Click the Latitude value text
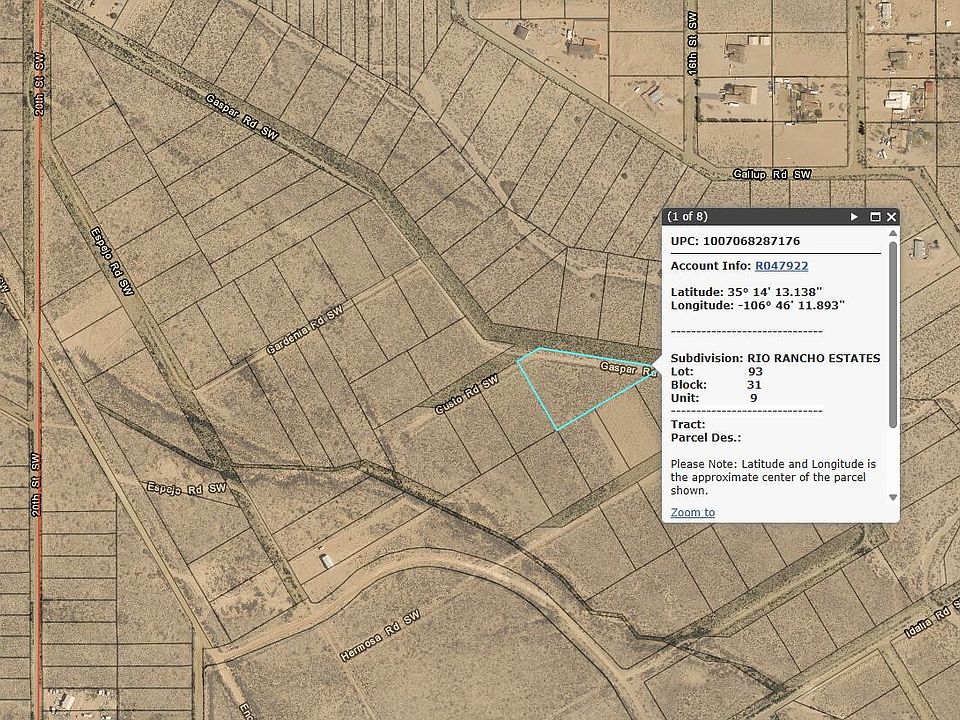Screen dimensions: 960x720 pos(774,292)
